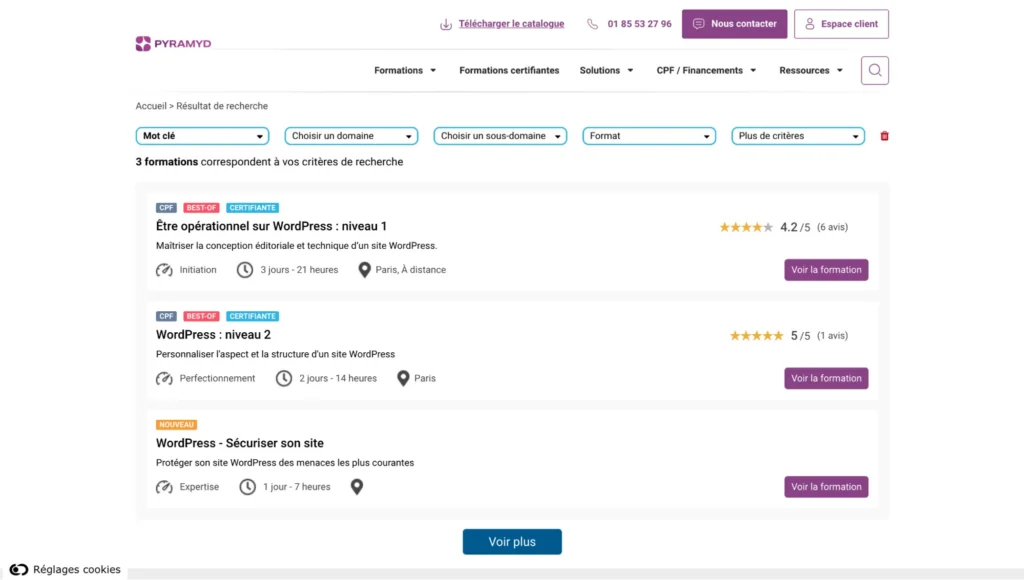Click the Voir plus button
This screenshot has height=580, width=1024.
coord(512,542)
